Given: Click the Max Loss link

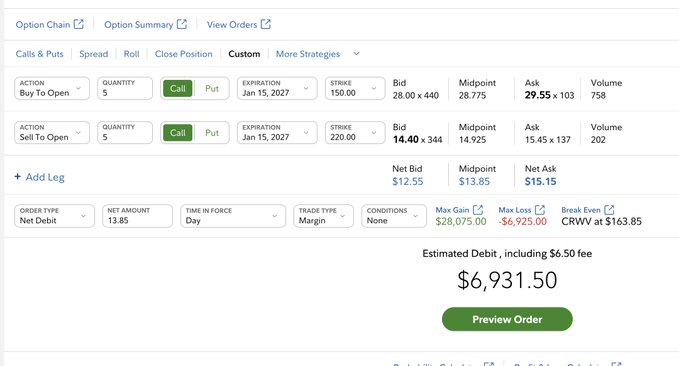Looking at the screenshot, I should tap(514, 210).
